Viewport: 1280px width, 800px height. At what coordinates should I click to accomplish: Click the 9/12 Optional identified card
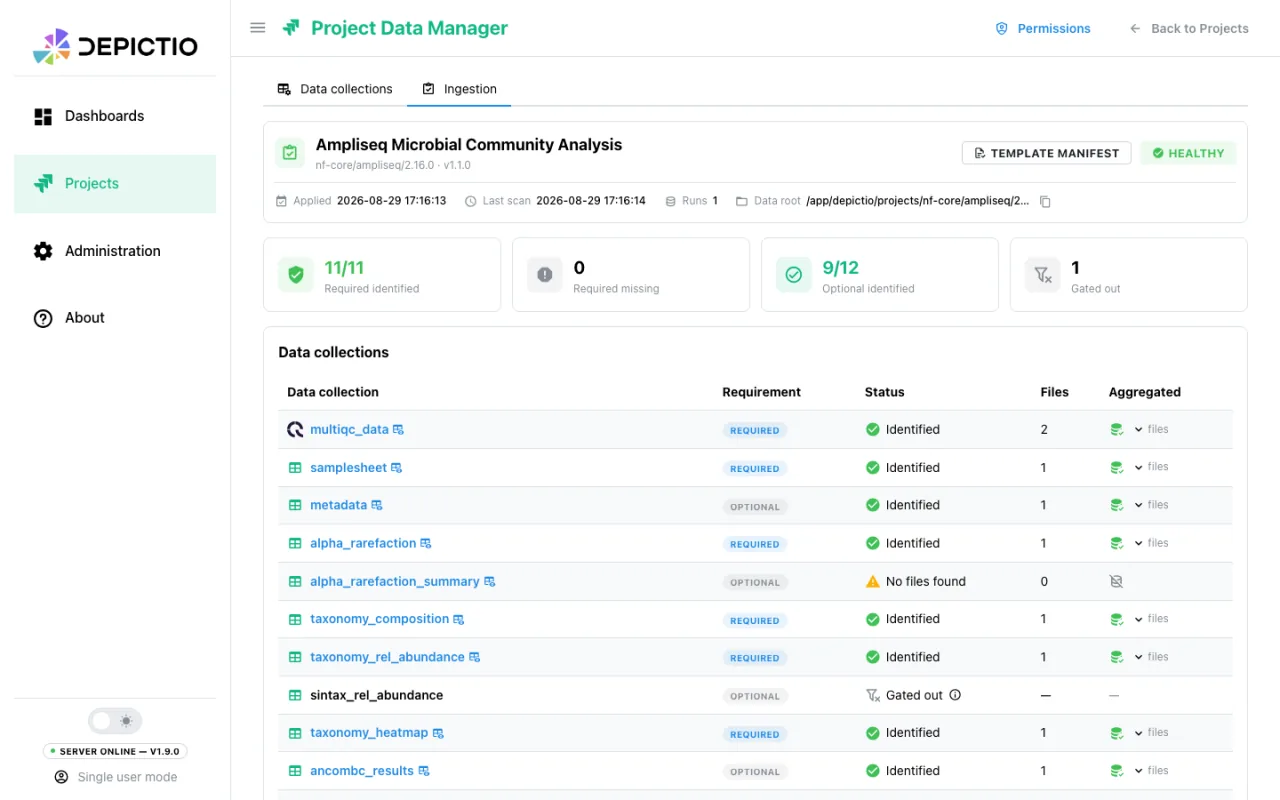pos(880,275)
